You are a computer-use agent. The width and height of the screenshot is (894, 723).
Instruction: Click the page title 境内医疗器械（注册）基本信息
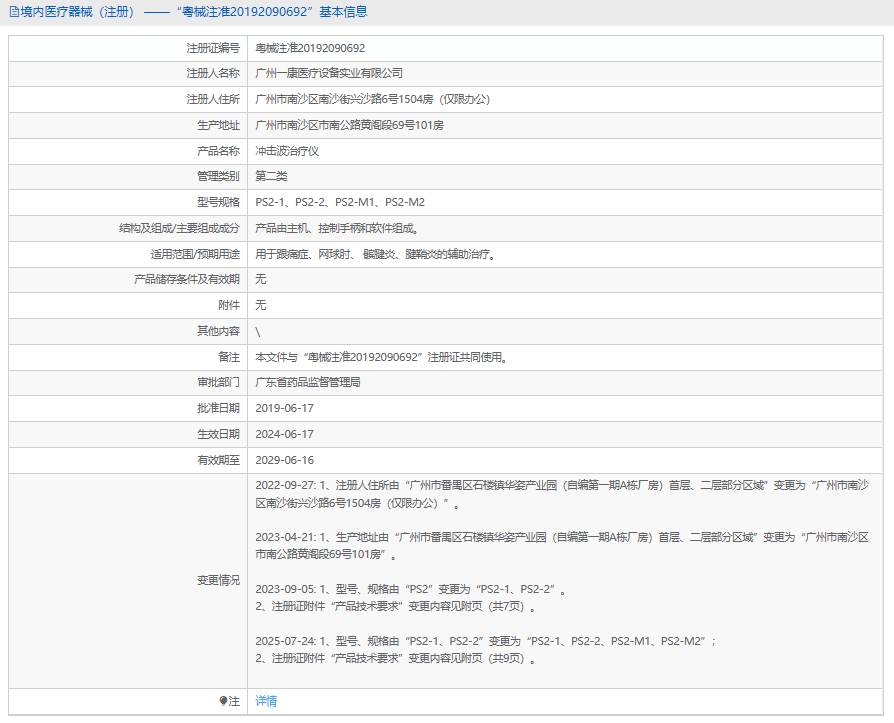click(194, 12)
